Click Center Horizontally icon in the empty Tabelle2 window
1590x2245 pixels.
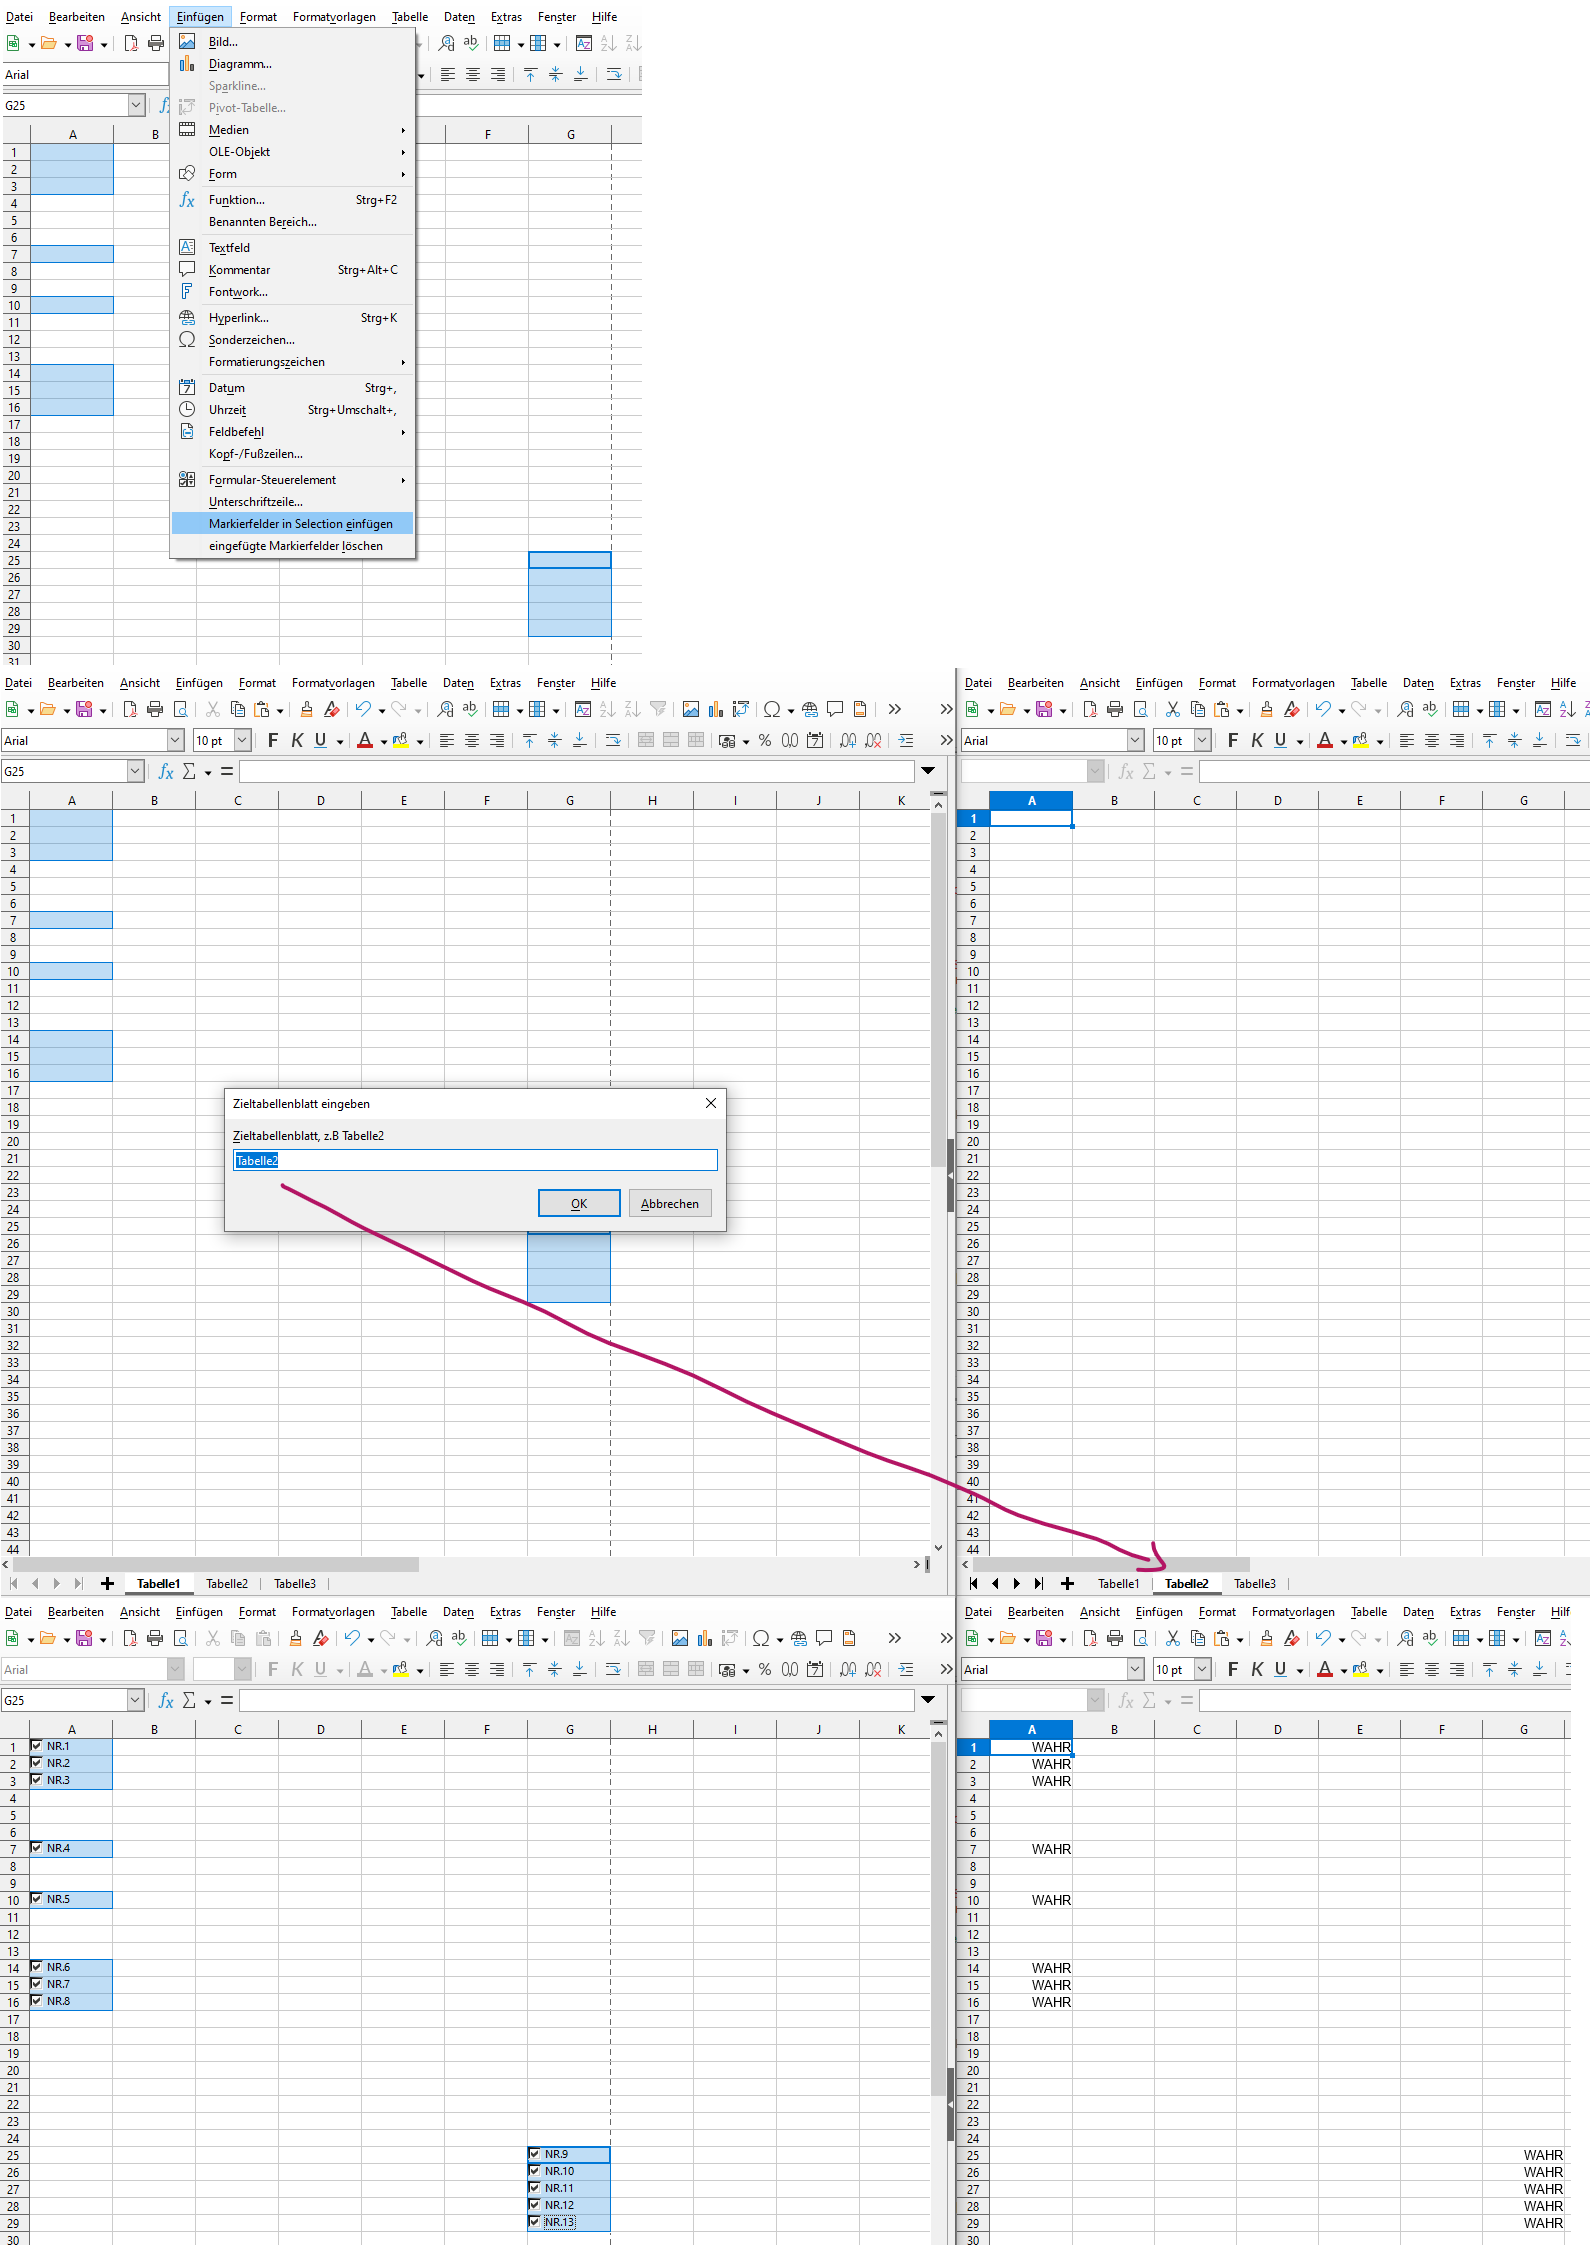[x=1432, y=740]
